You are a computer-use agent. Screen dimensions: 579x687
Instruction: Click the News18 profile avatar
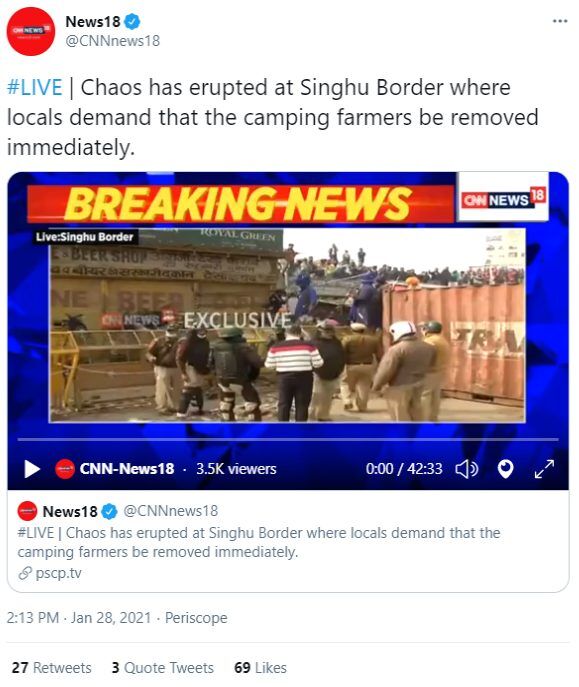[x=31, y=32]
